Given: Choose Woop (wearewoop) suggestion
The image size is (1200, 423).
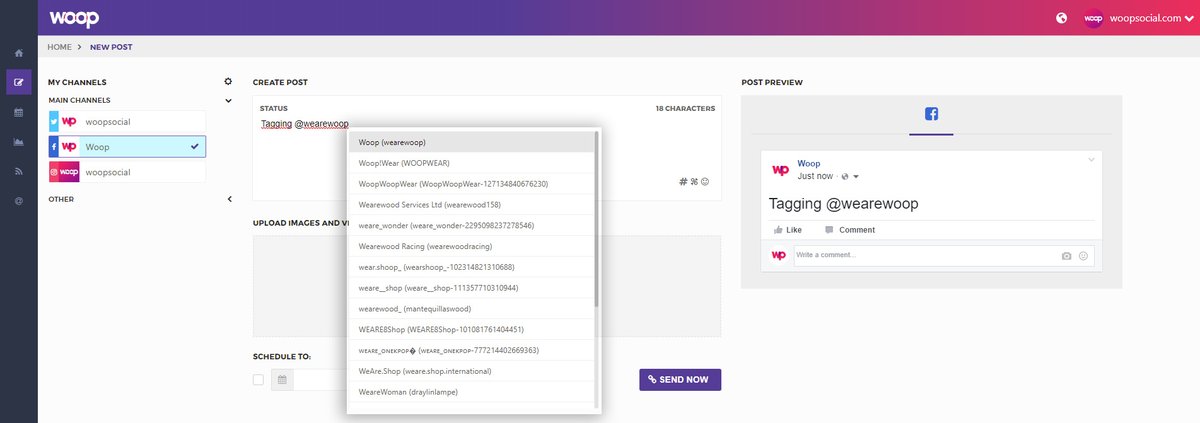Looking at the screenshot, I should 471,142.
